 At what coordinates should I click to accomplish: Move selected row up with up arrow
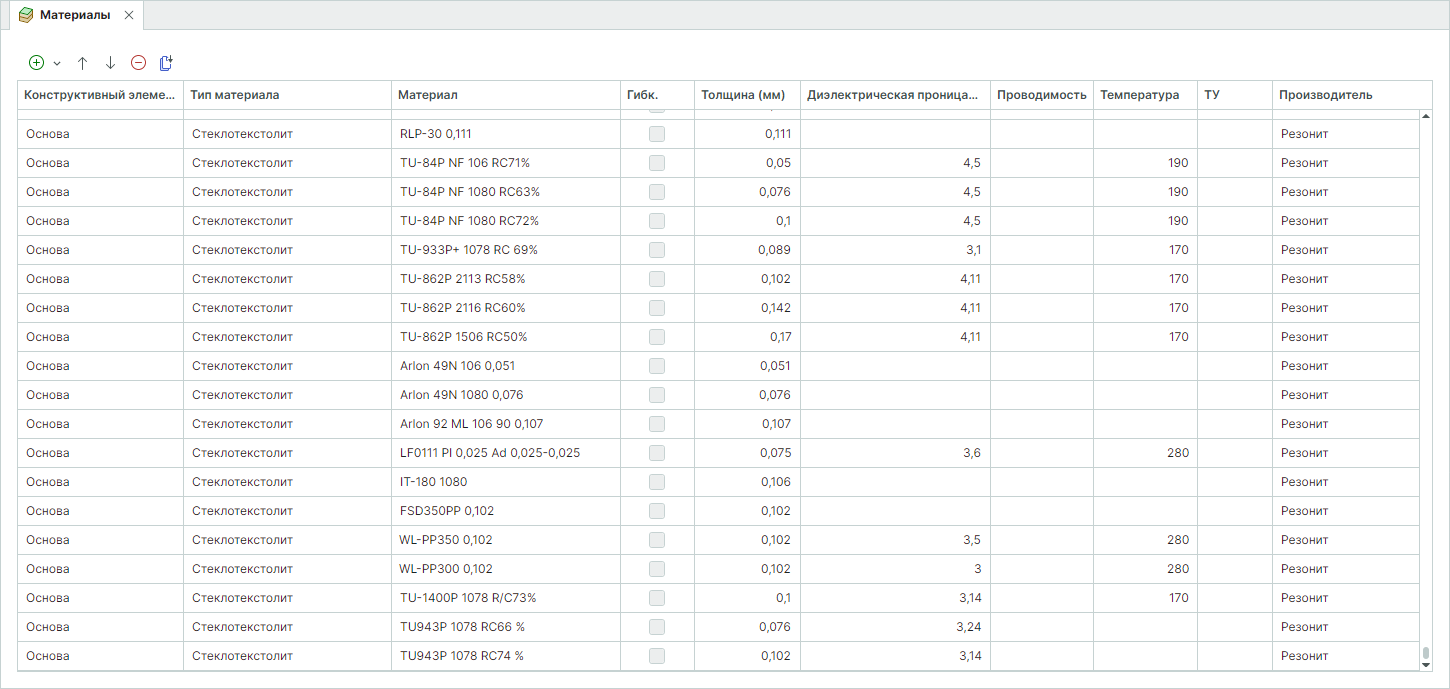point(83,63)
